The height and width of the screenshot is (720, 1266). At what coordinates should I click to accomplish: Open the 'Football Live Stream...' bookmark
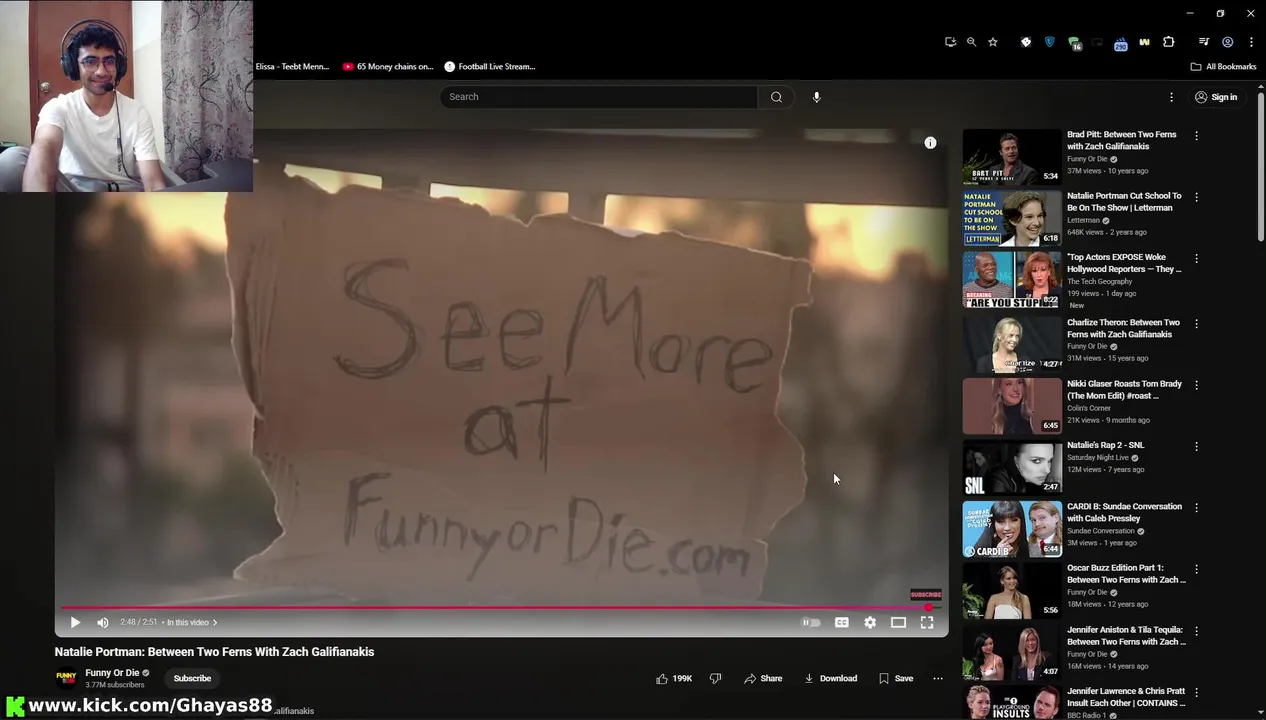click(490, 66)
